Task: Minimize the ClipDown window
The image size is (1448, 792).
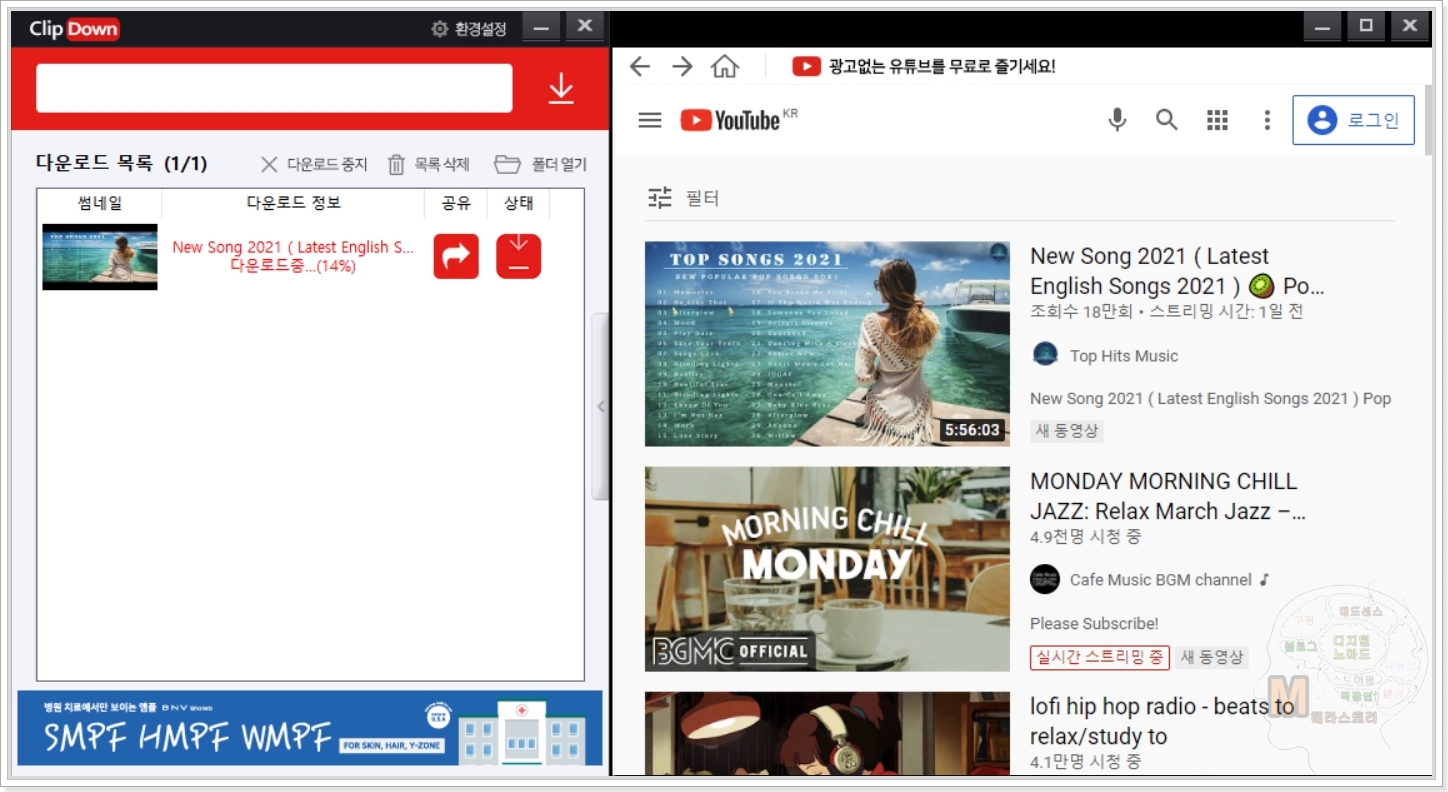Action: [x=541, y=27]
